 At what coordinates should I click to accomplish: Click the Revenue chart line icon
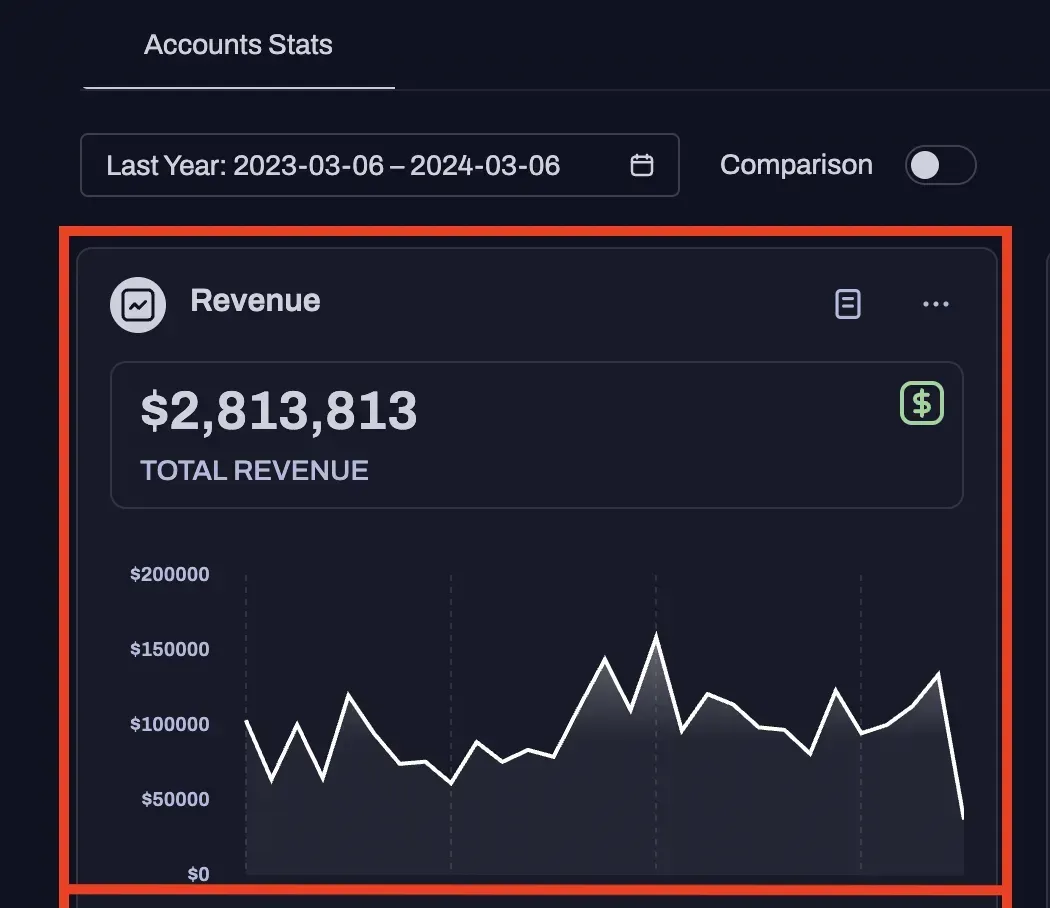138,305
